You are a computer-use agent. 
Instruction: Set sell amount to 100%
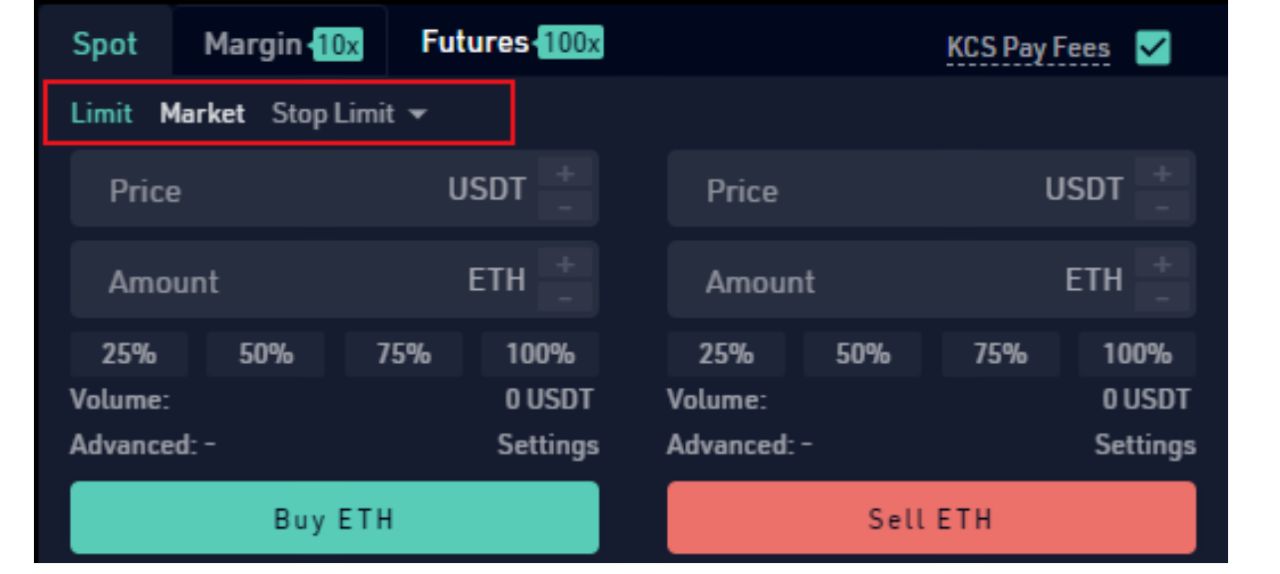pyautogui.click(x=1136, y=355)
